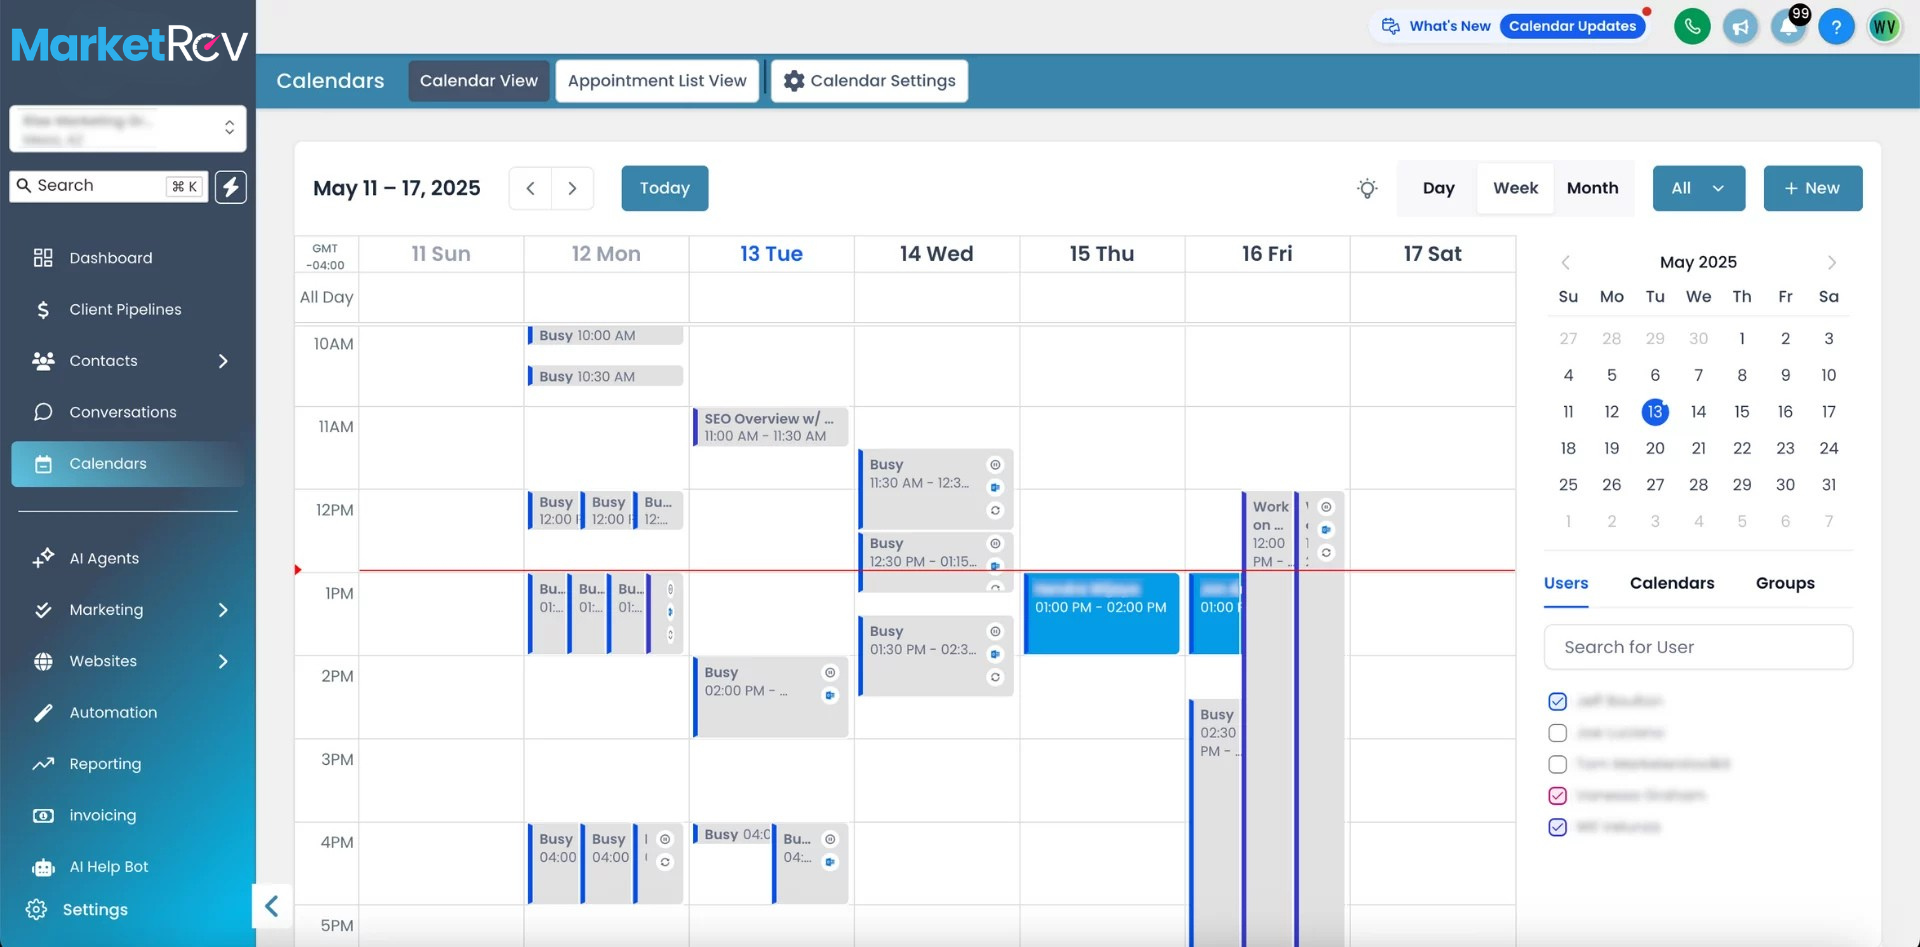Click the lightbulb icon beside Day view
Image resolution: width=1920 pixels, height=947 pixels.
point(1367,188)
